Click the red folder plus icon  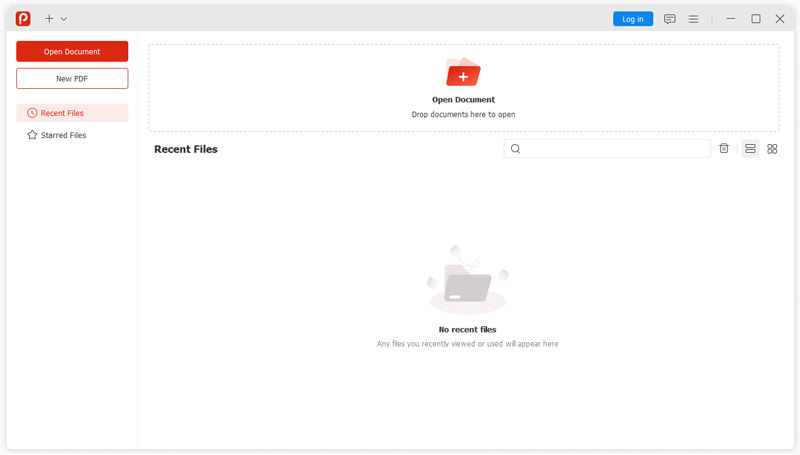(463, 74)
